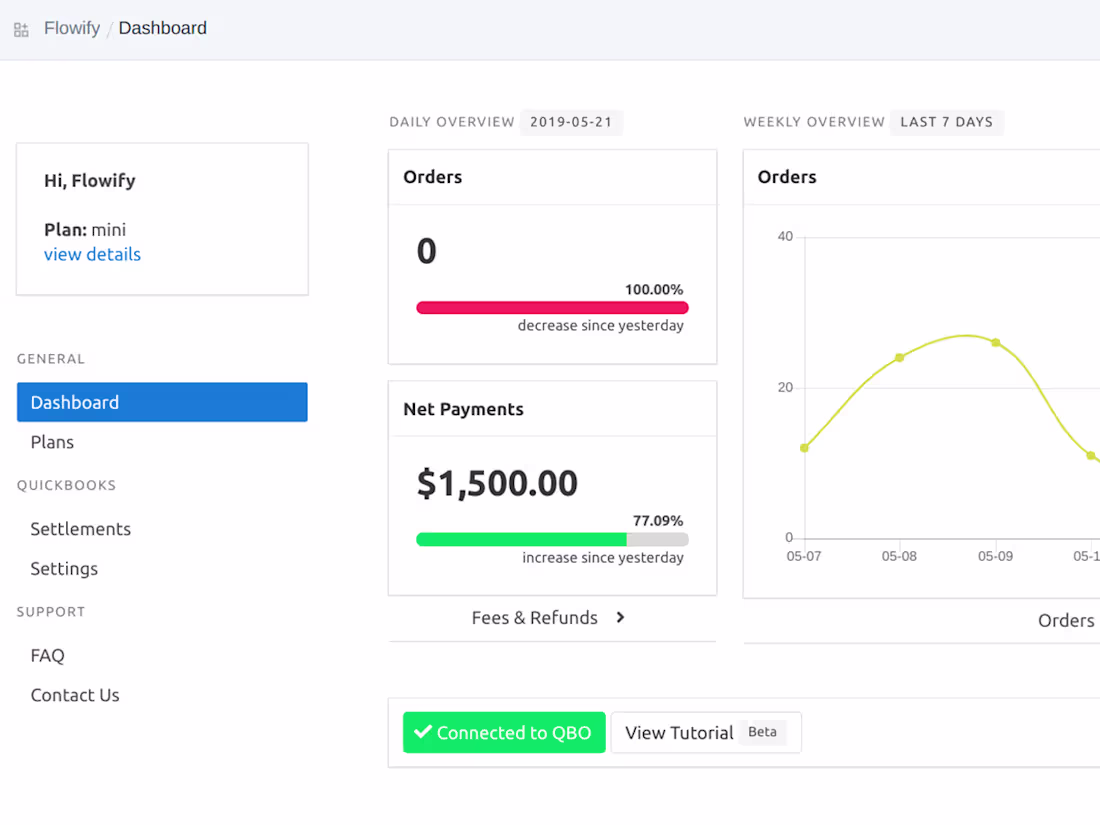Click the view details link for plan

point(92,254)
